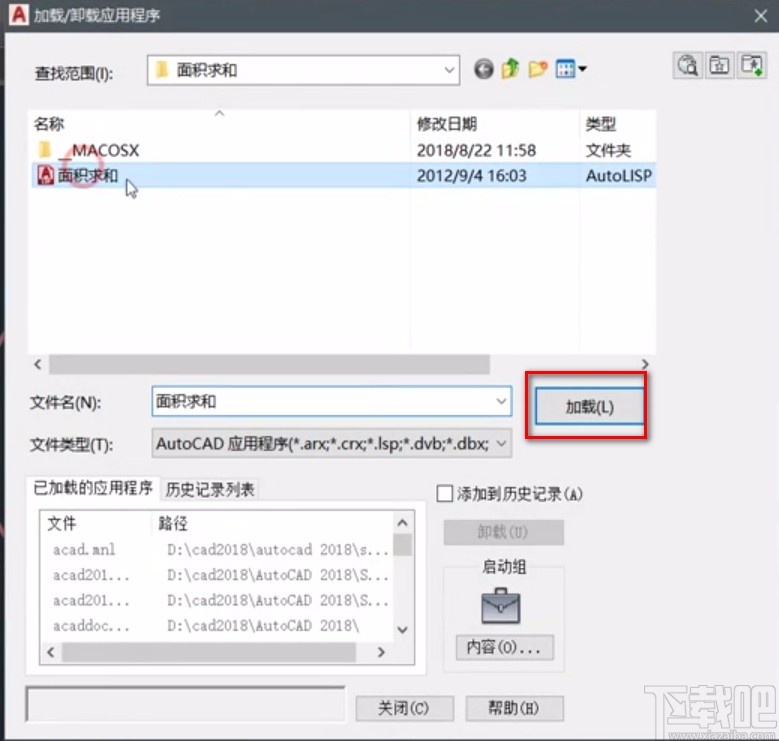This screenshot has height=741, width=779.
Task: Switch to 已加载的应用程序 tab
Action: point(93,489)
